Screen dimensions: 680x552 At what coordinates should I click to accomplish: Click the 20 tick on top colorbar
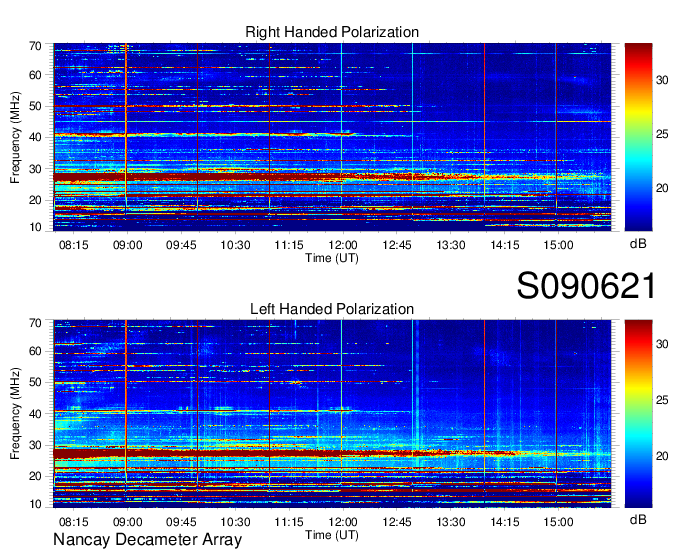pyautogui.click(x=662, y=188)
